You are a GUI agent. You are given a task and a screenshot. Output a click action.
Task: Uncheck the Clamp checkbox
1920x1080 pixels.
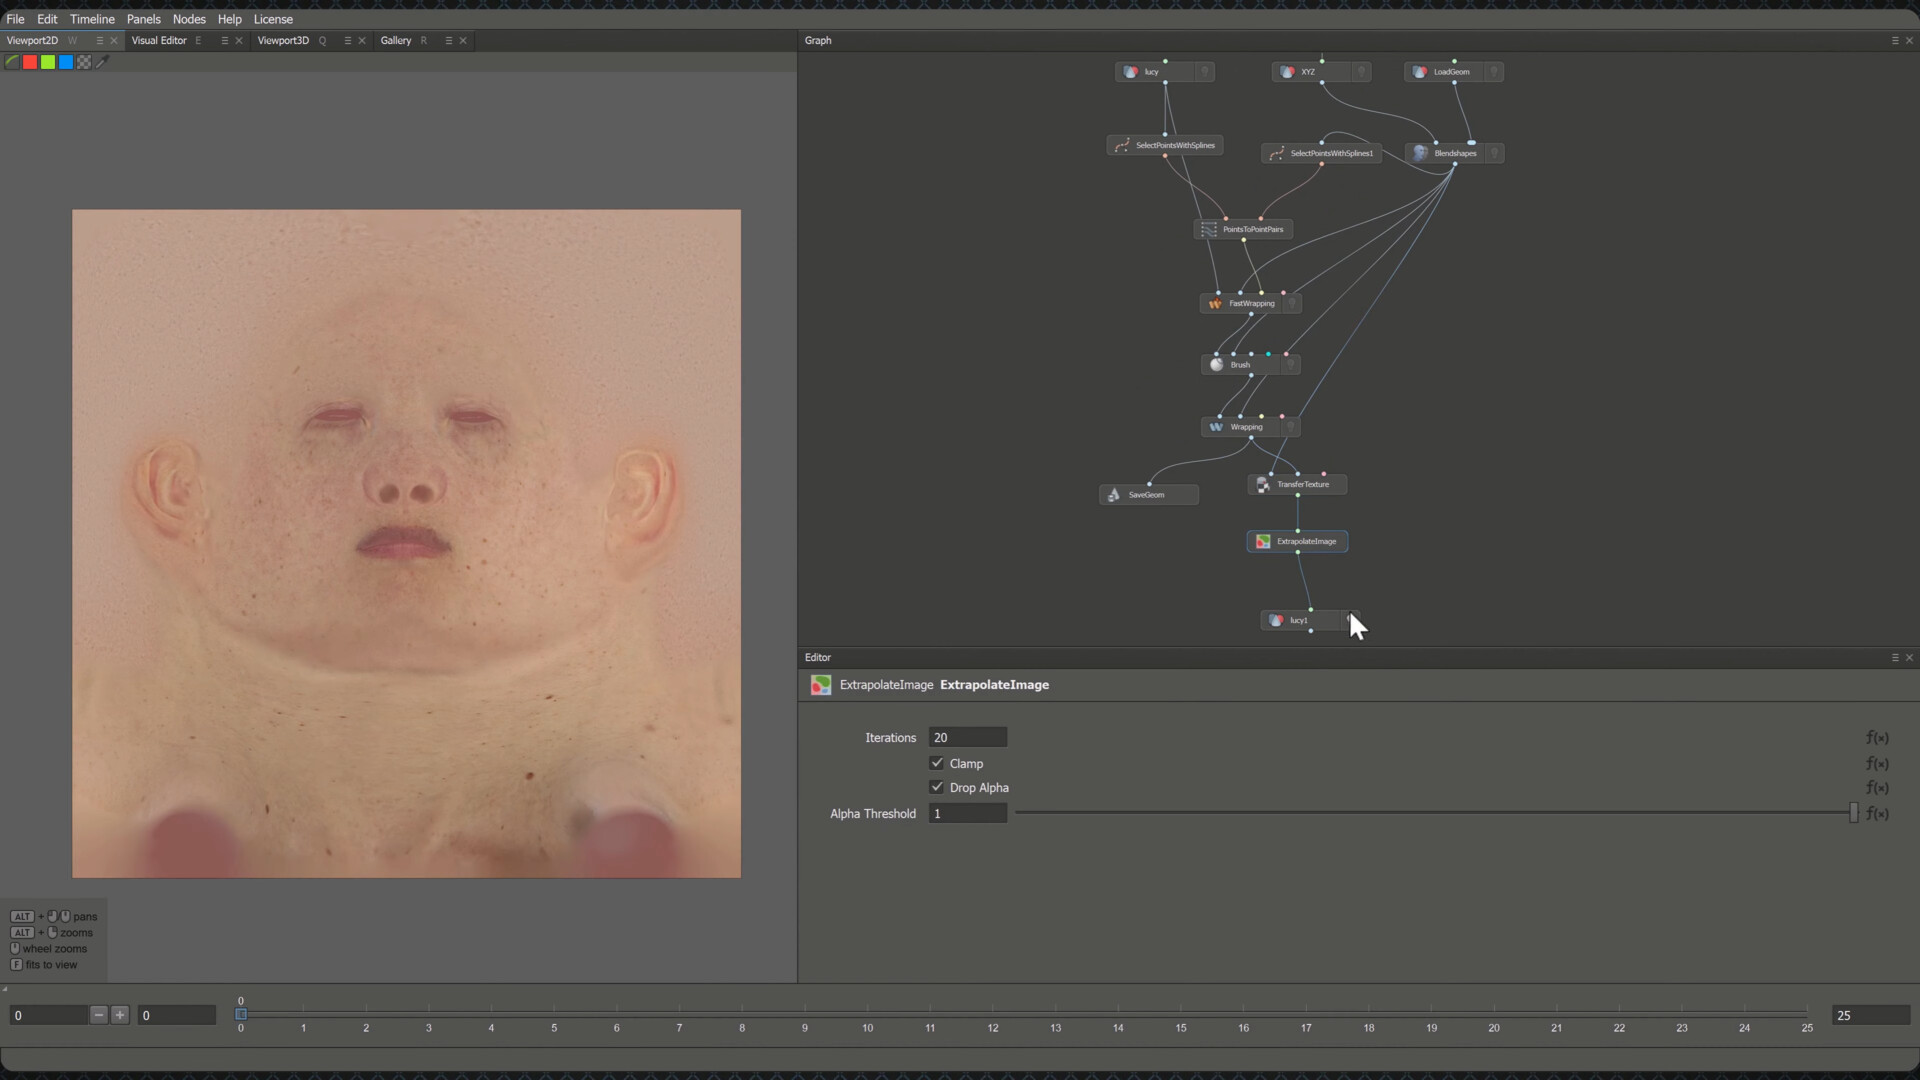coord(936,762)
